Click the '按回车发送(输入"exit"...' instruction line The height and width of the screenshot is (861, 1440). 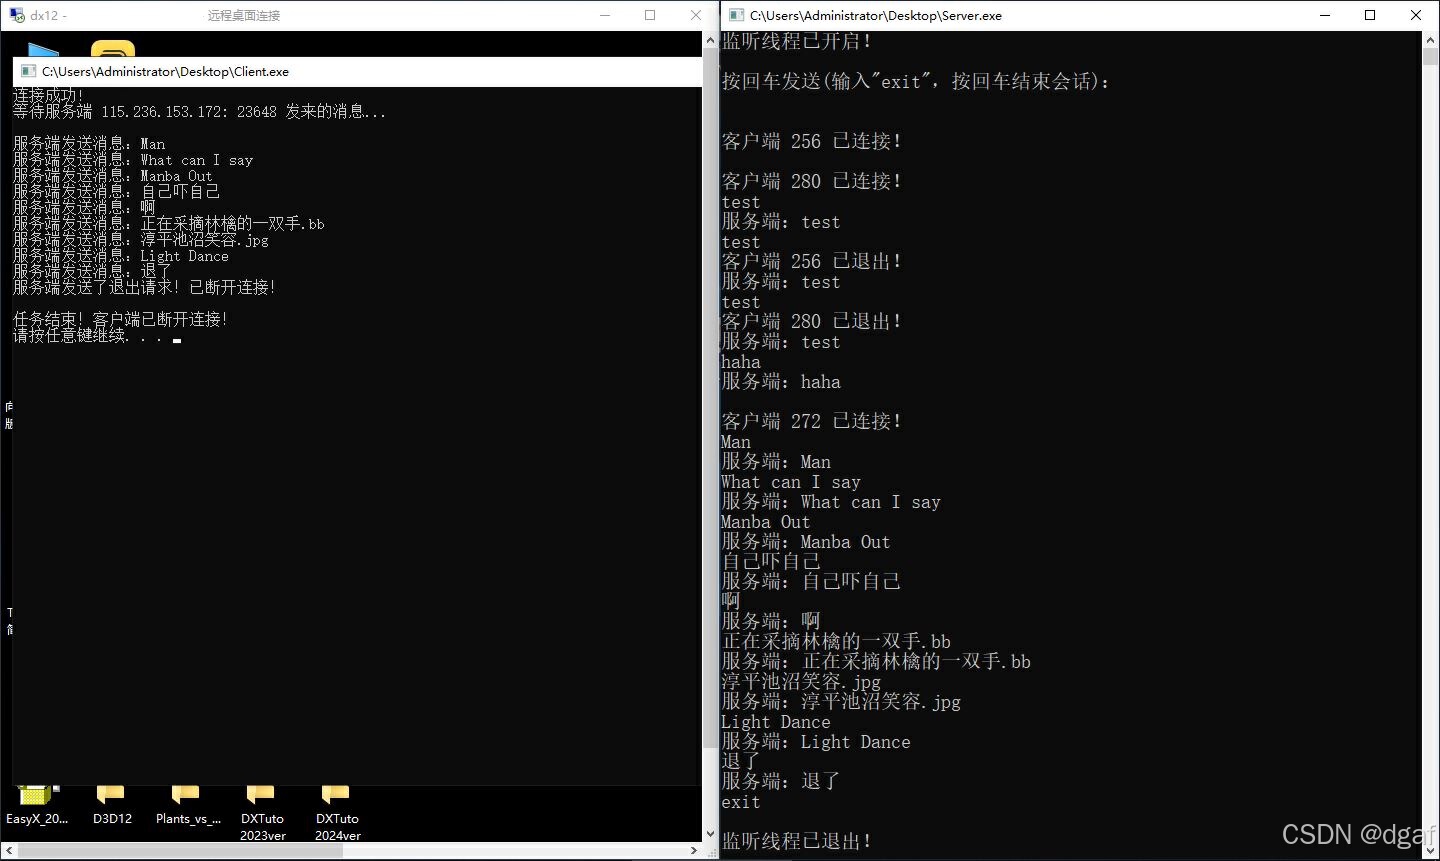[x=916, y=81]
